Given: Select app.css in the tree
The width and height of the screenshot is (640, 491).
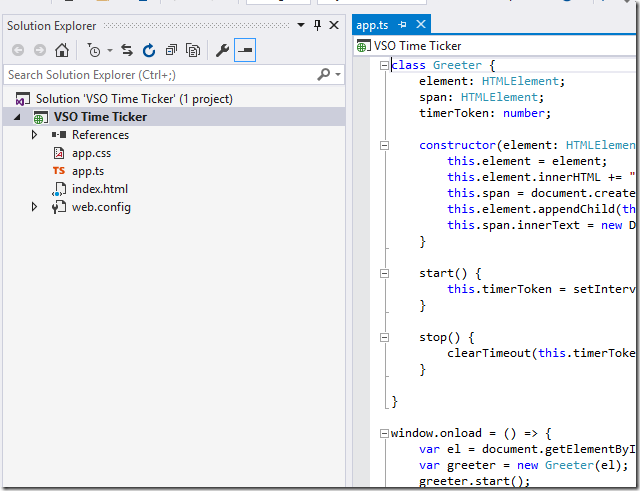Looking at the screenshot, I should pos(90,153).
